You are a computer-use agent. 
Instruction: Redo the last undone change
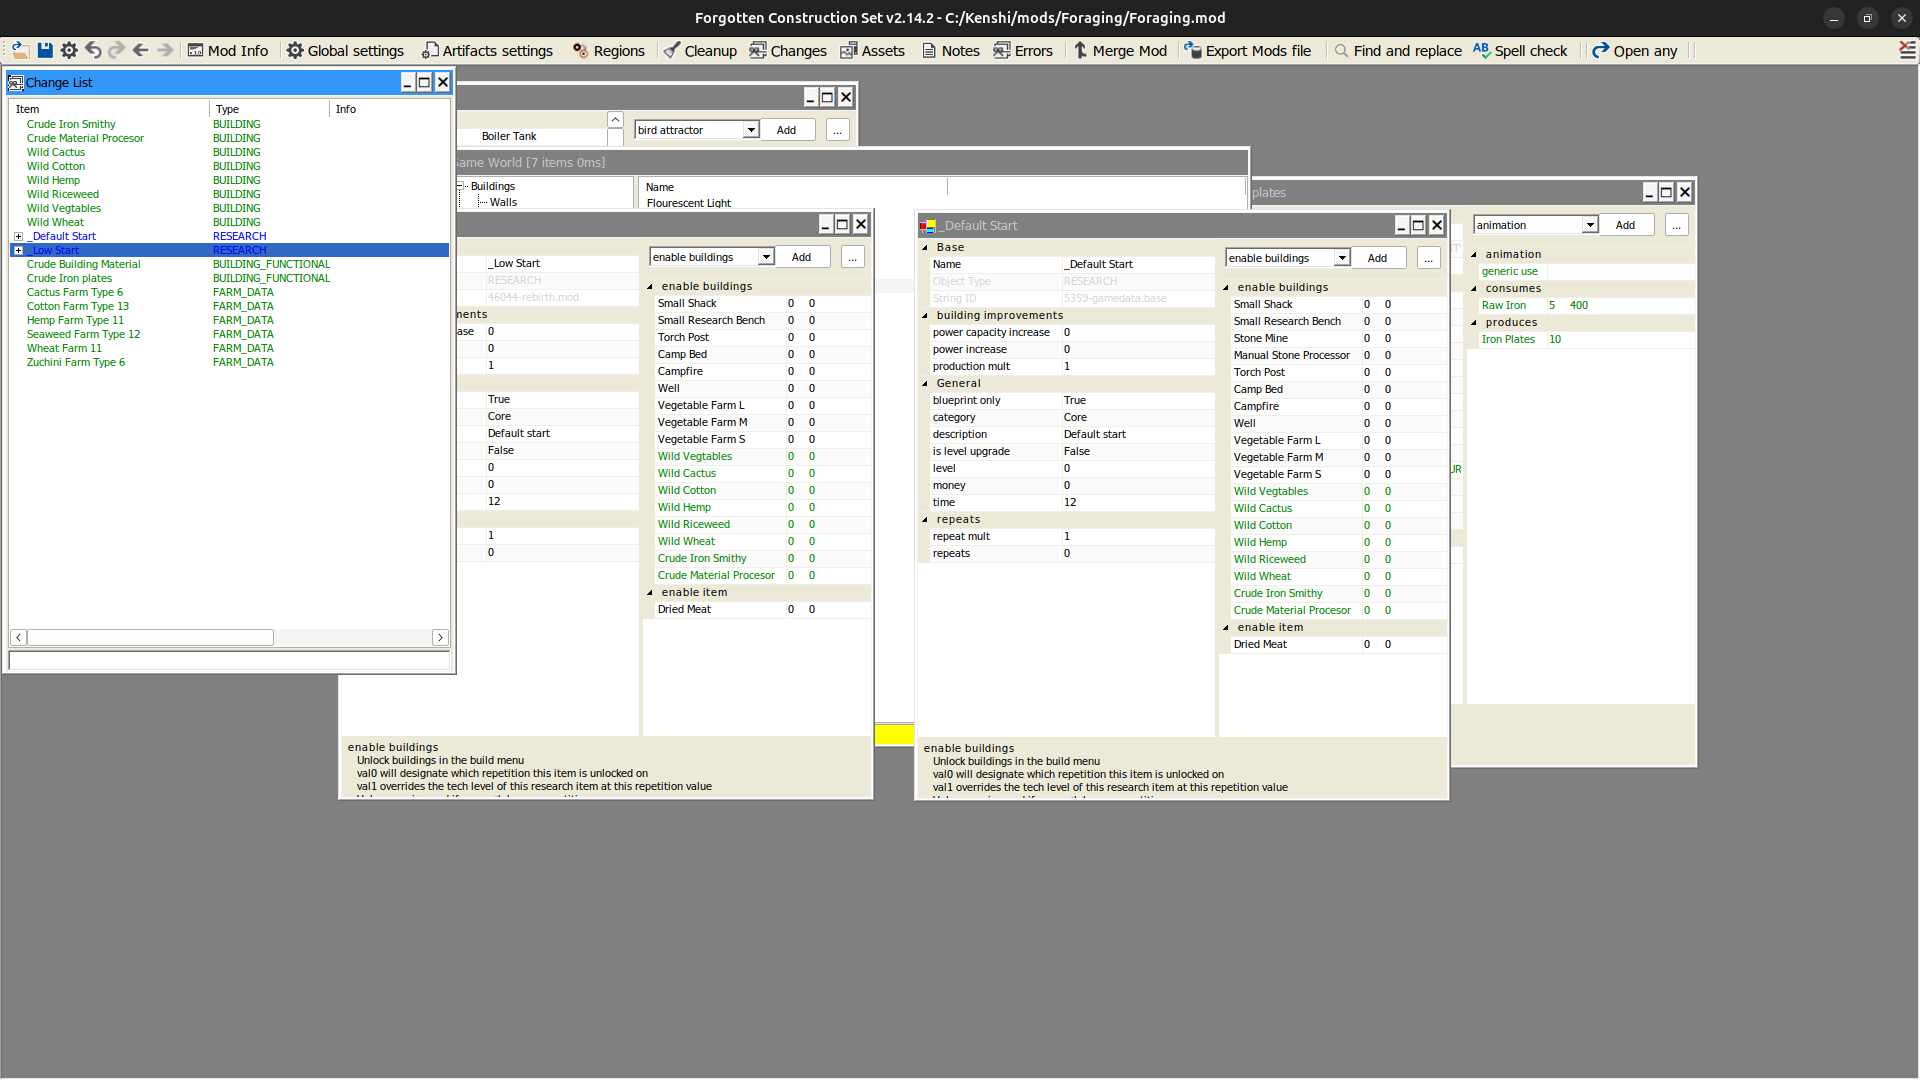coord(117,50)
